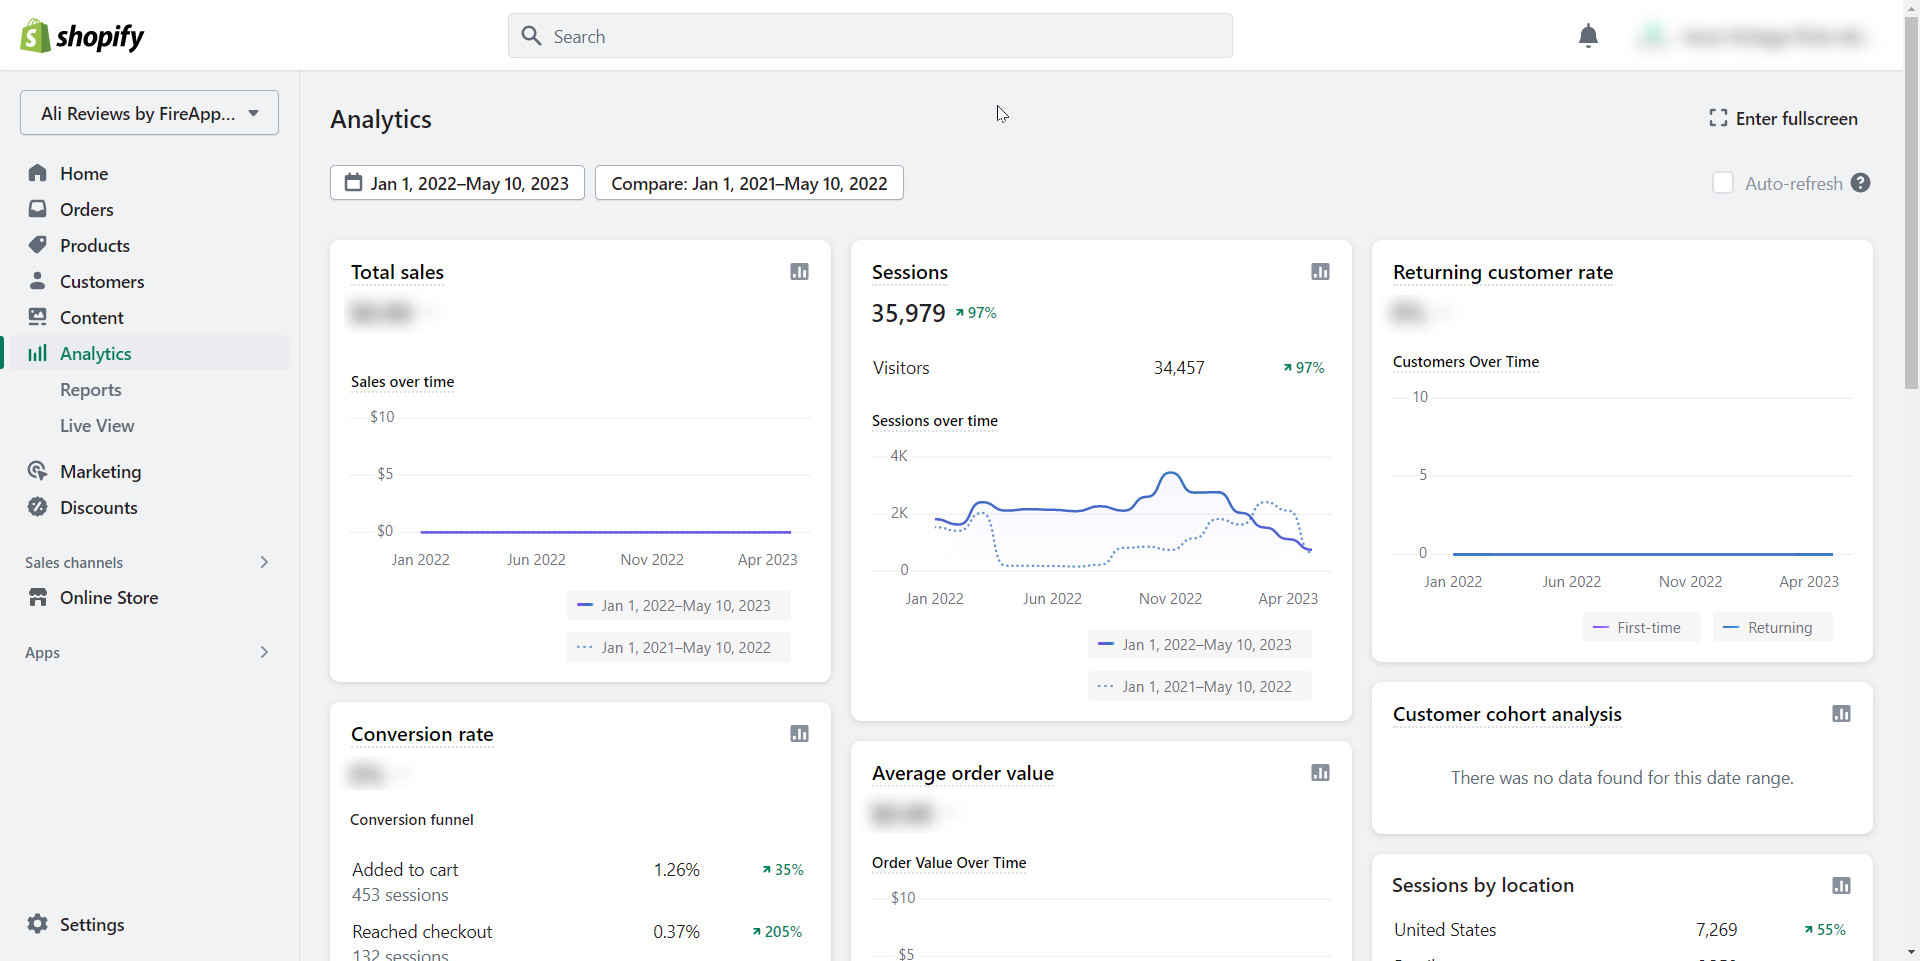Click calendar icon in date range button
This screenshot has height=961, width=1920.
pos(353,183)
